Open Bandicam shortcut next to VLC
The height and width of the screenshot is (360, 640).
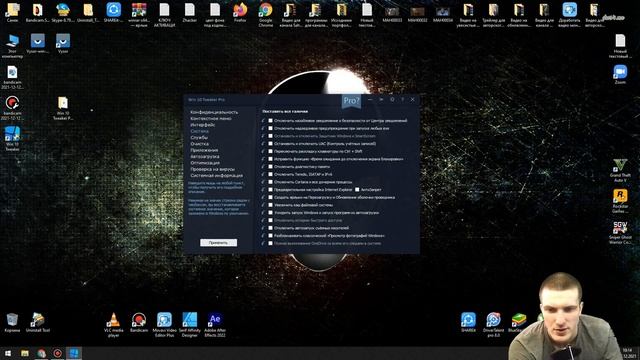tap(139, 322)
